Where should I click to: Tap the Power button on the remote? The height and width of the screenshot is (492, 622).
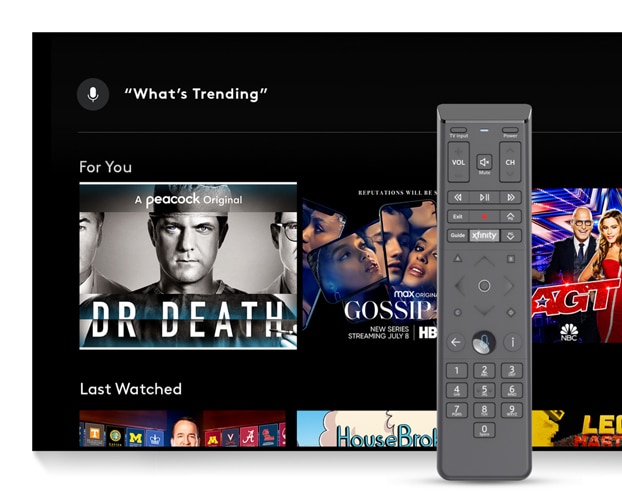pyautogui.click(x=510, y=130)
